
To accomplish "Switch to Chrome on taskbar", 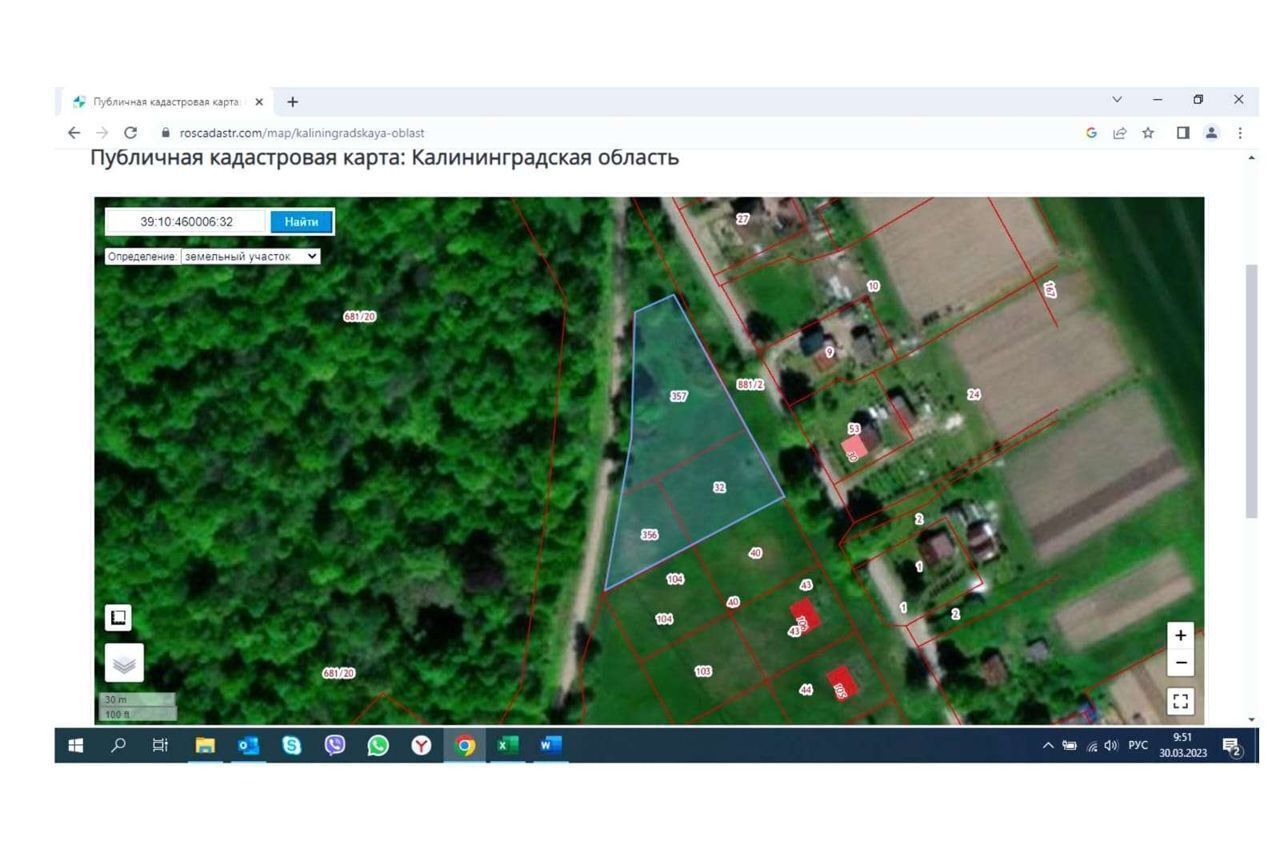I will (465, 745).
